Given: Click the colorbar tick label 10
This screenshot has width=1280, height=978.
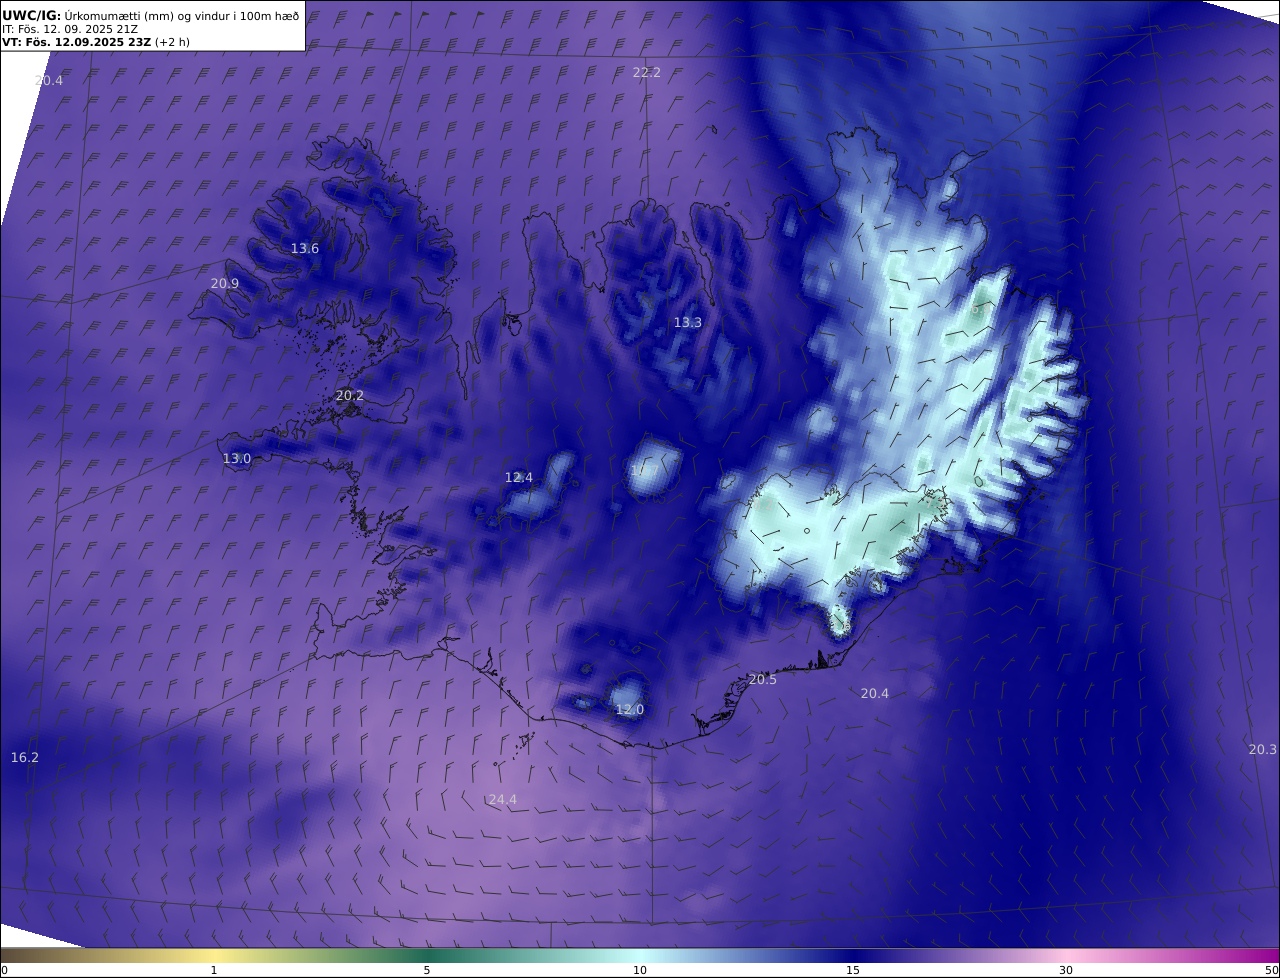Looking at the screenshot, I should 640,970.
